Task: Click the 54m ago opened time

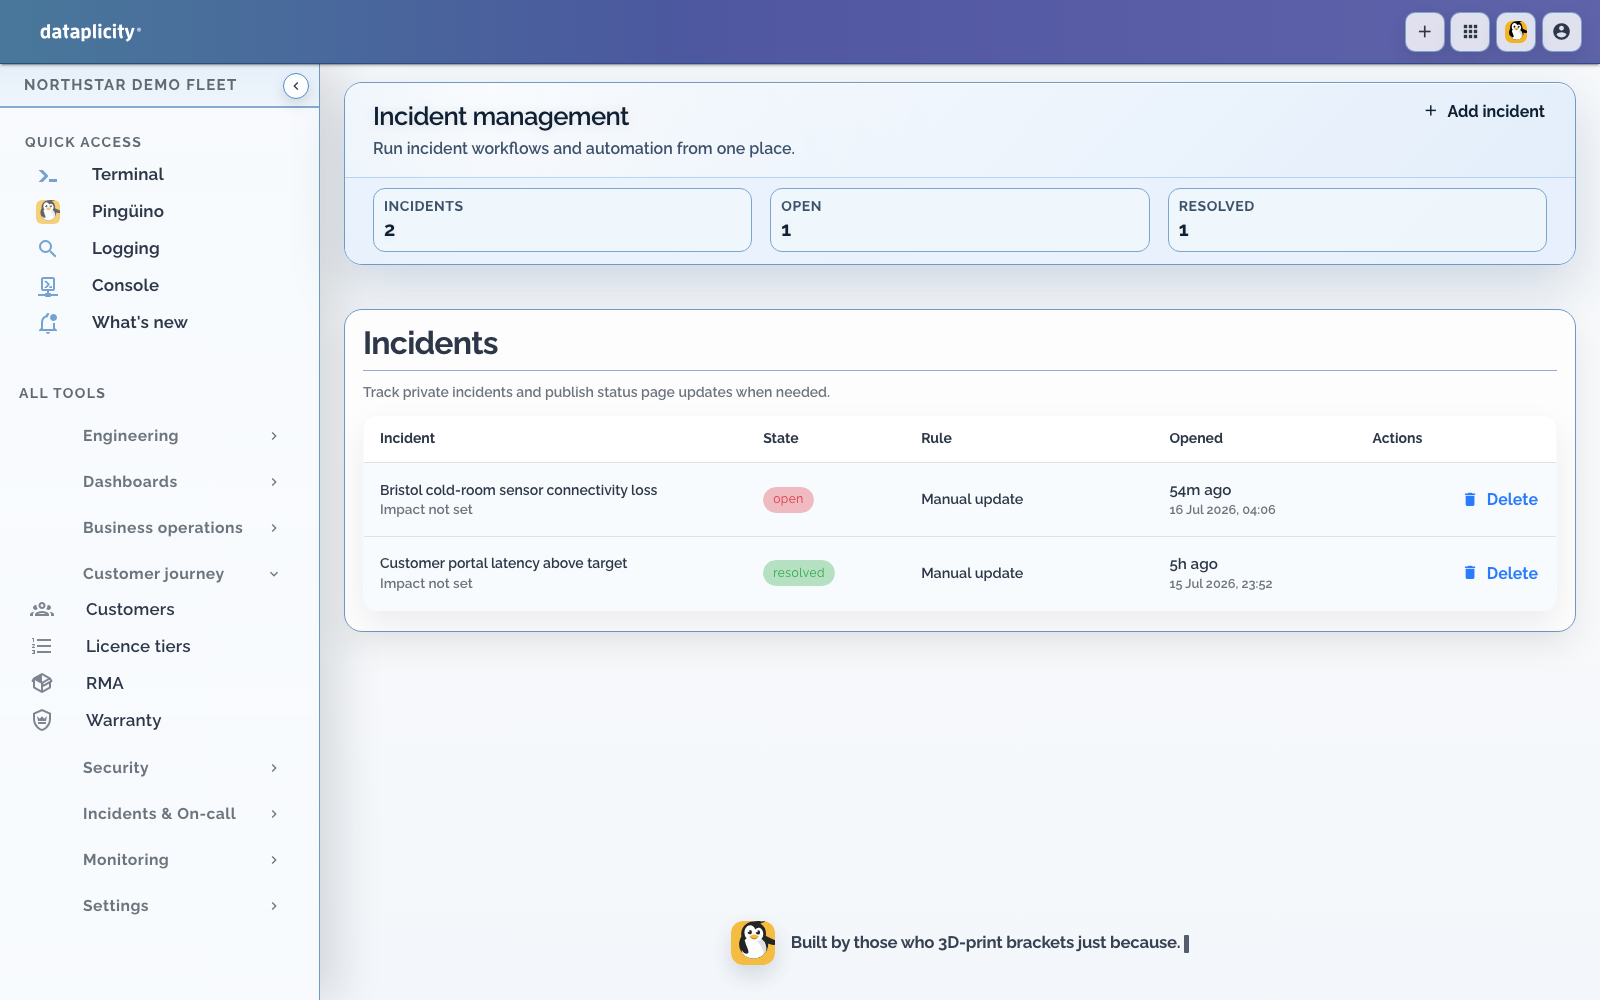Action: [x=1200, y=490]
